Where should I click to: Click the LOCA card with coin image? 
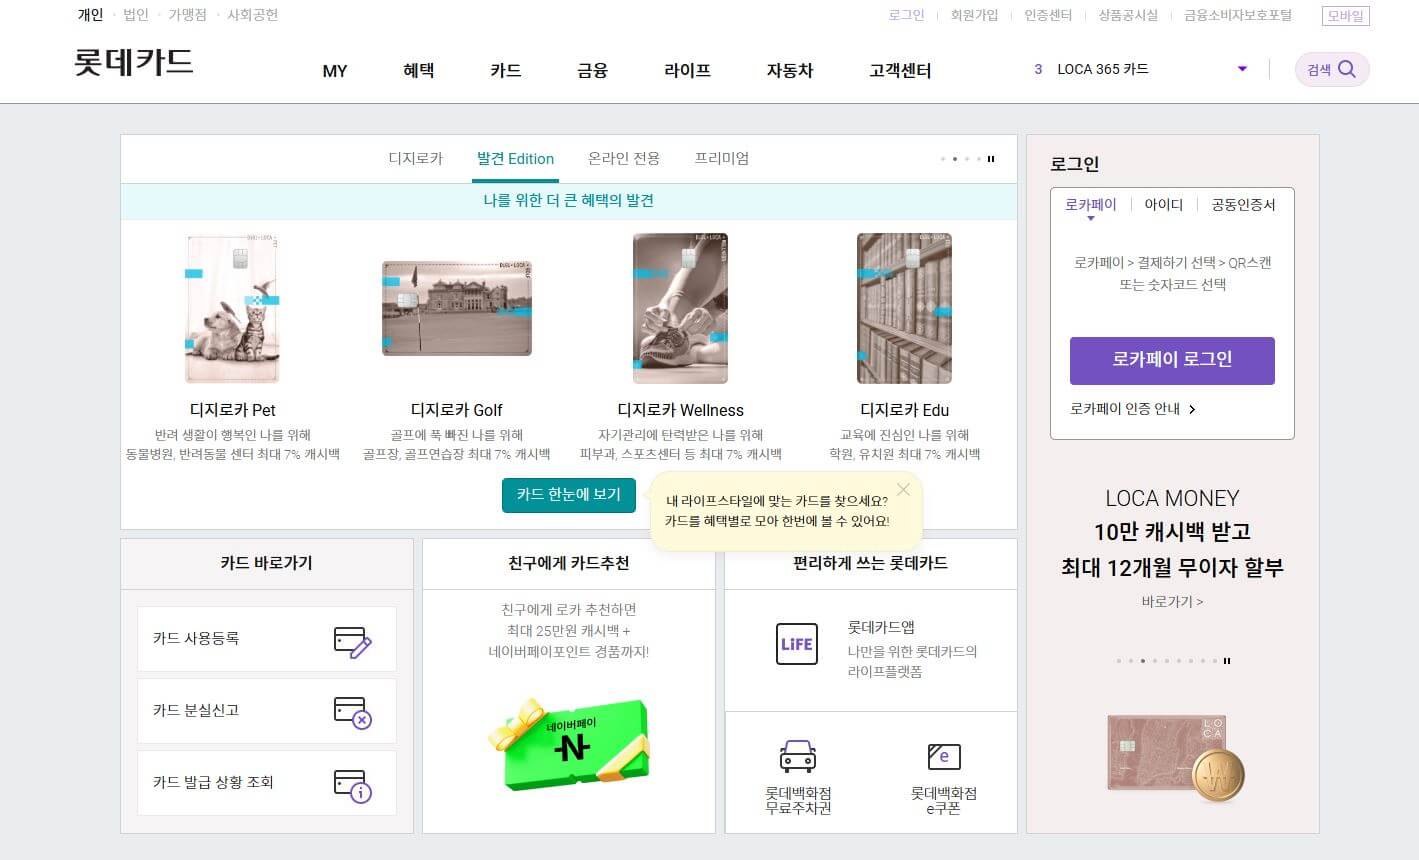[x=1176, y=758]
